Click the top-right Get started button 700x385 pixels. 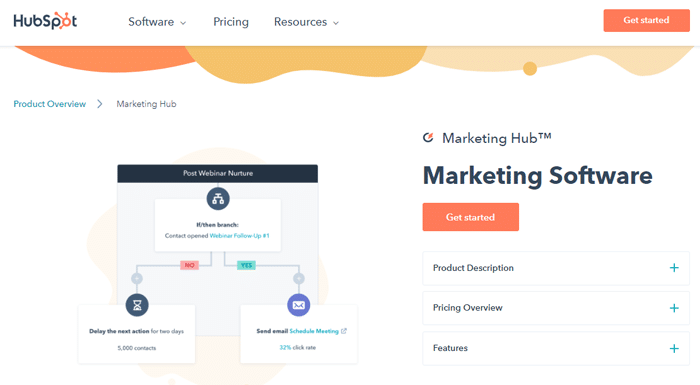(x=646, y=20)
